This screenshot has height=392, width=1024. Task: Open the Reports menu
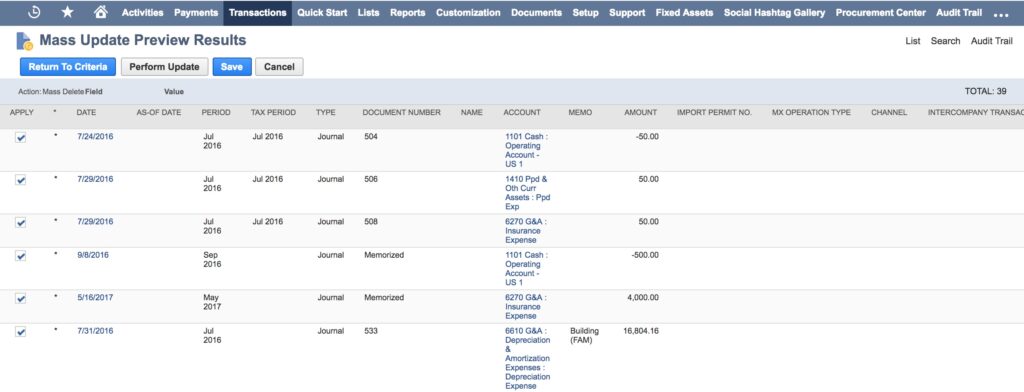[x=408, y=12]
